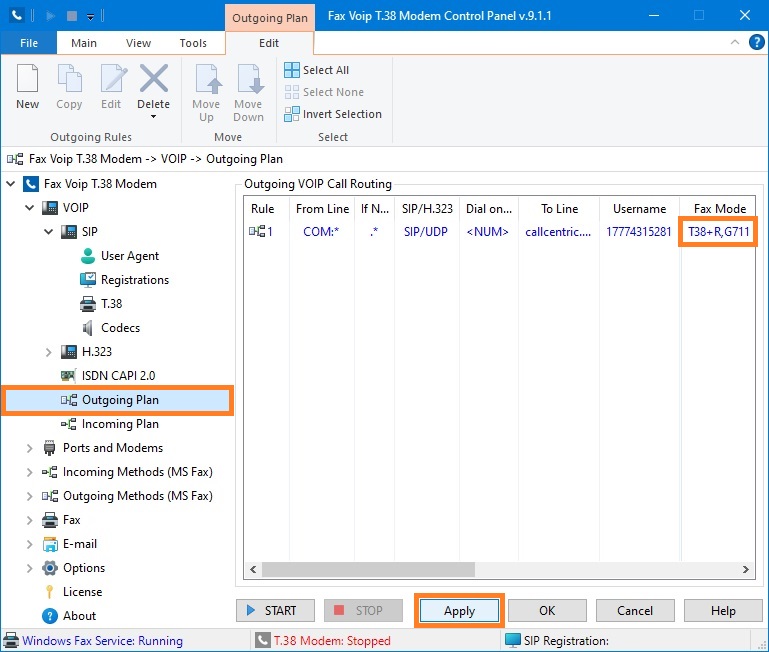Click the Edit rule icon
The width and height of the screenshot is (769, 652).
point(112,78)
